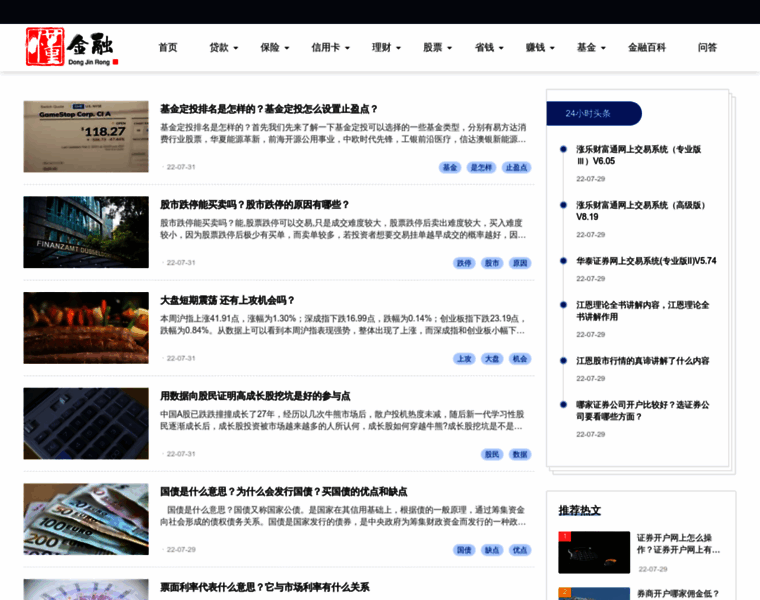Open the banknotes thumbnail for 国债 article
Viewport: 760px width, 600px height.
coord(86,519)
